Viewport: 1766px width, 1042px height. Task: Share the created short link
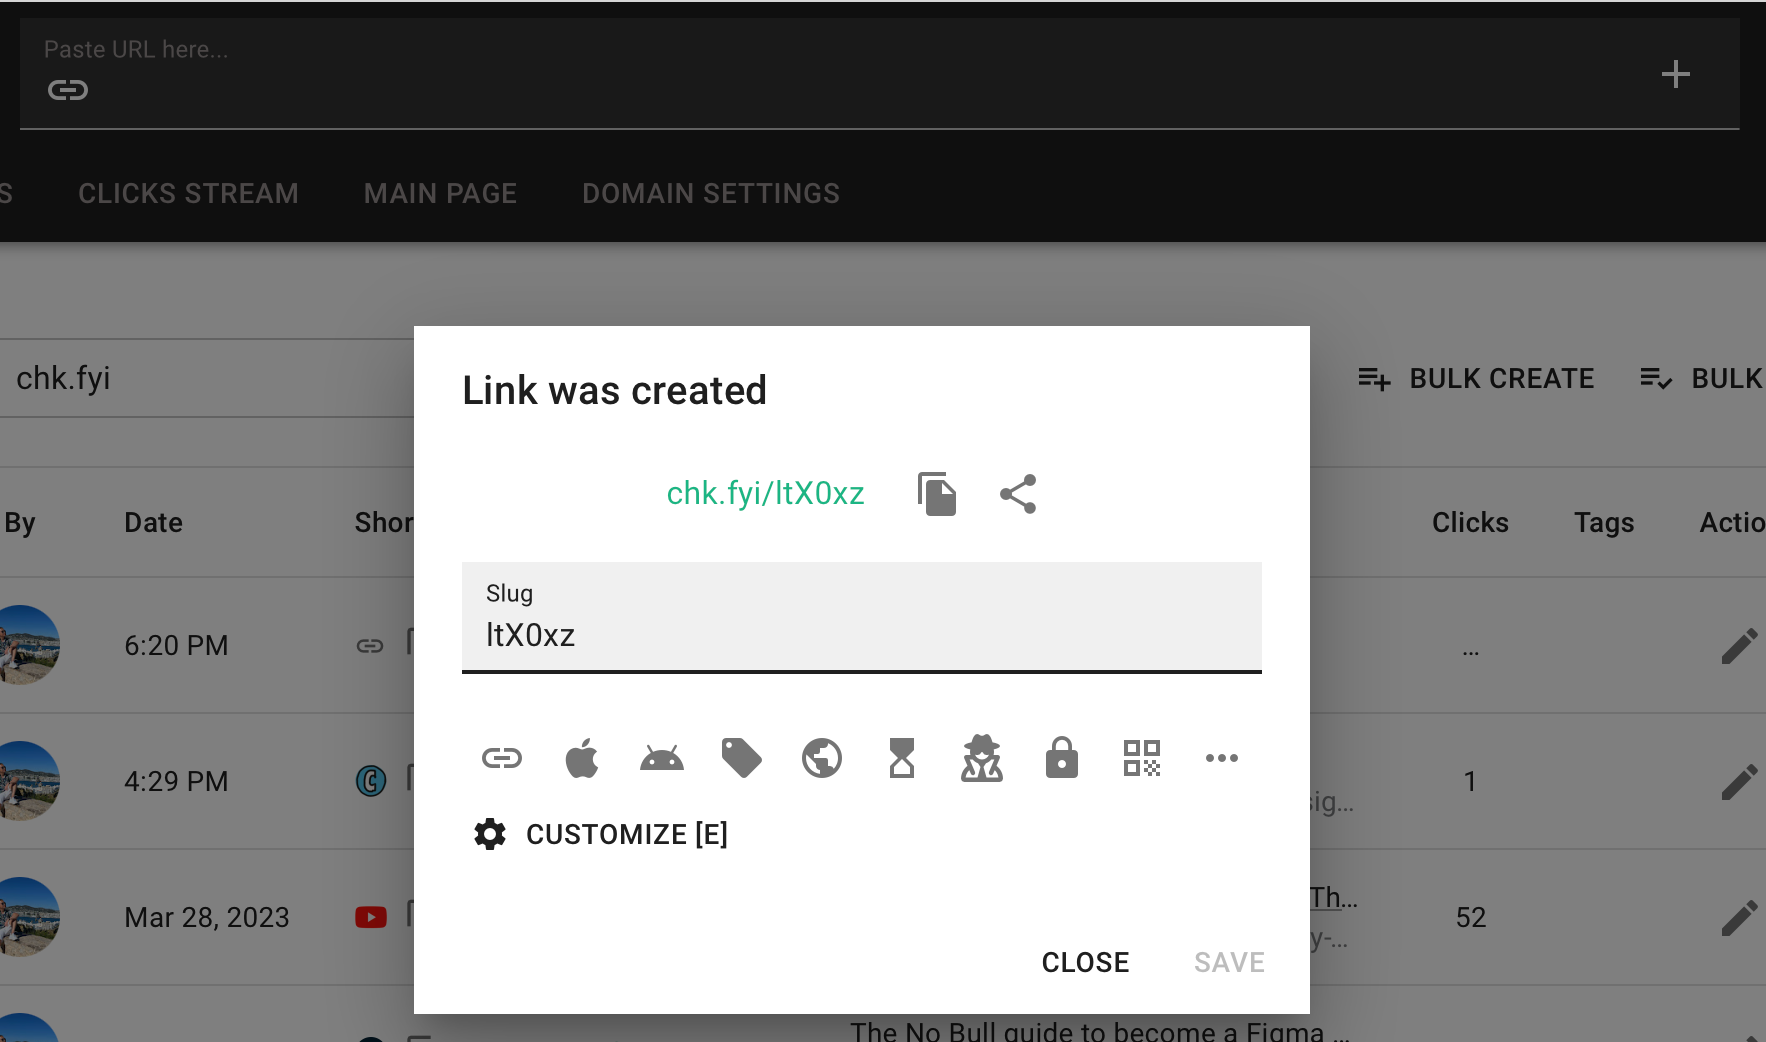(1018, 494)
